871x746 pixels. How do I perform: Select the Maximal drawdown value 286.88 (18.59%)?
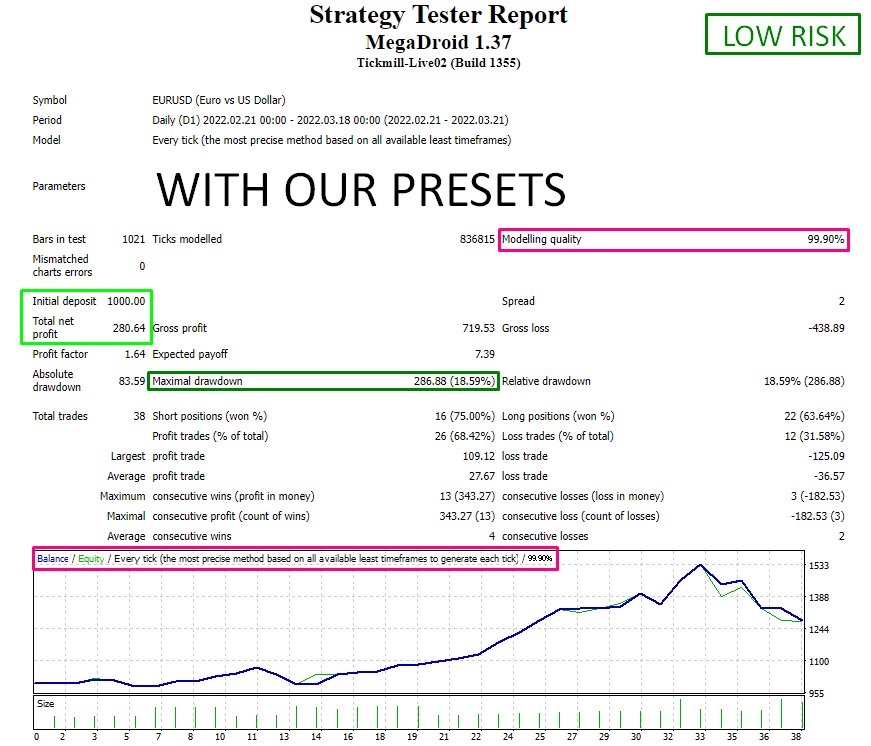click(x=454, y=381)
